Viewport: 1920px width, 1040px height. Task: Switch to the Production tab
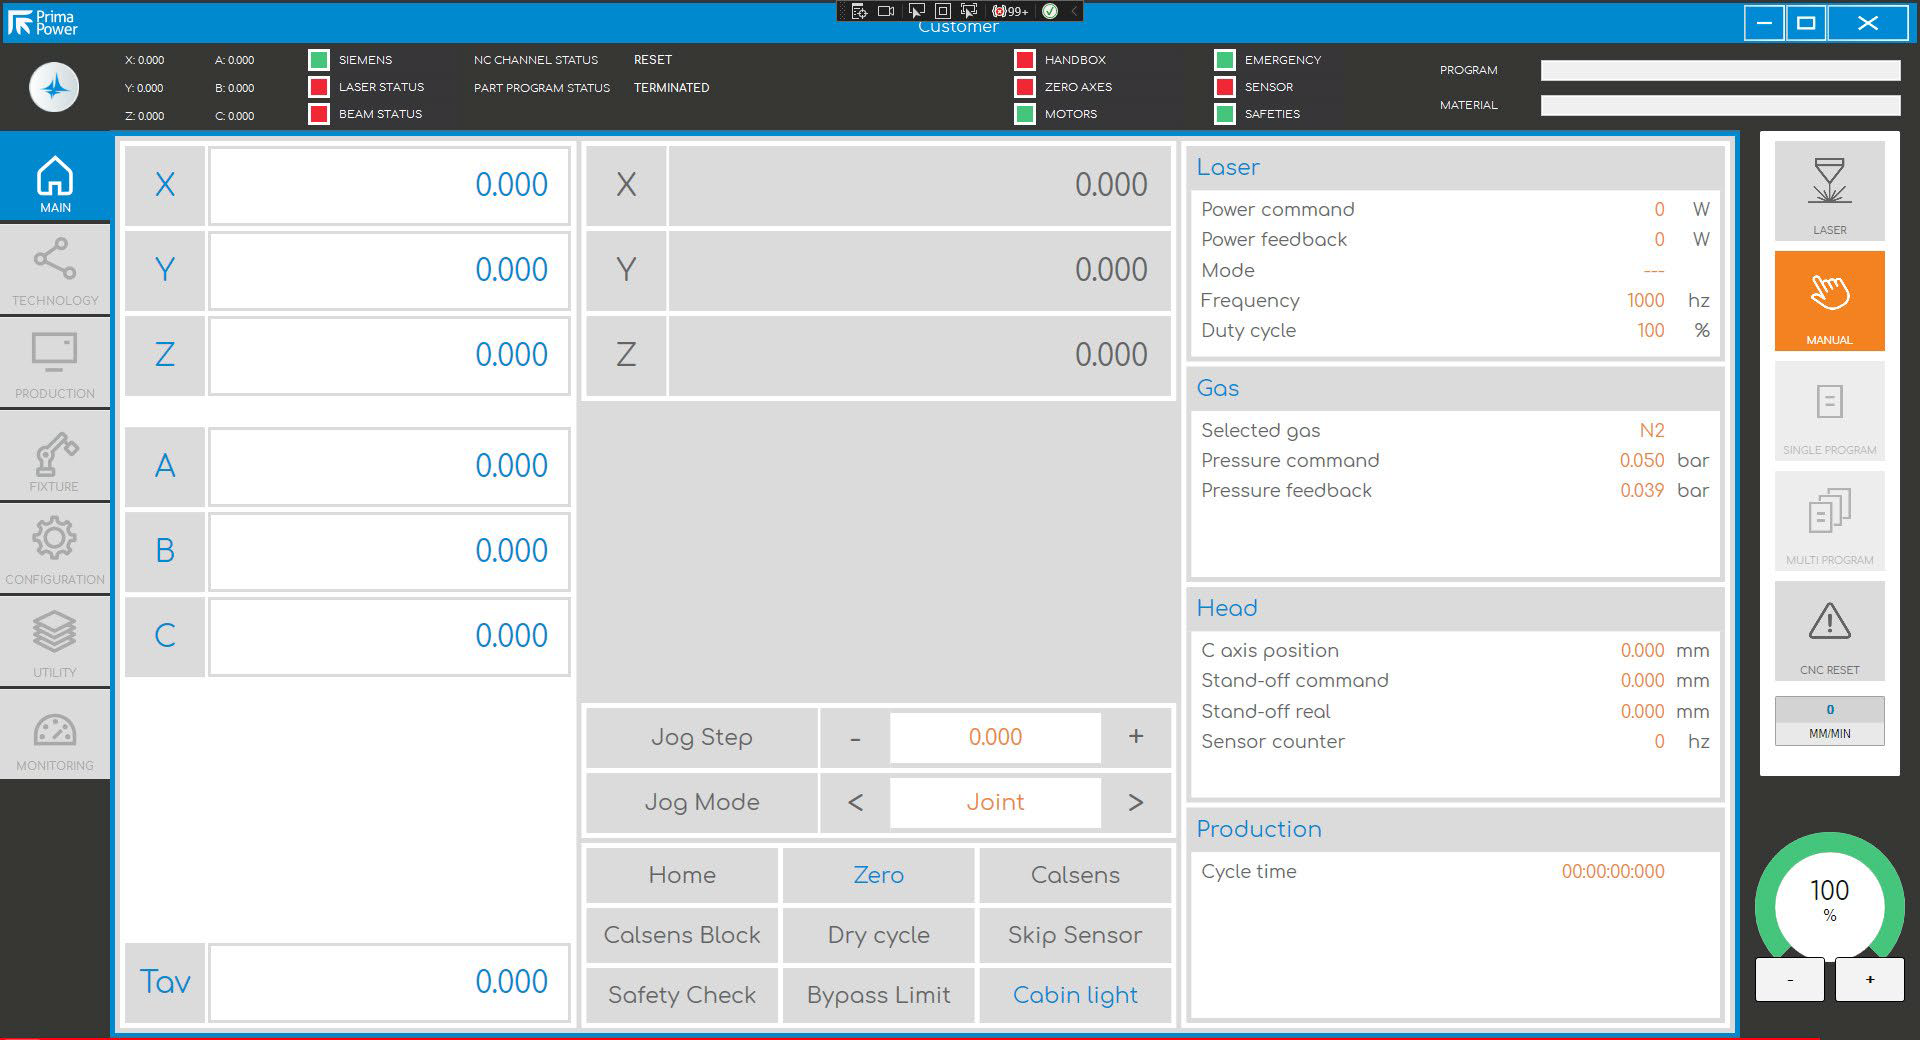coord(55,364)
